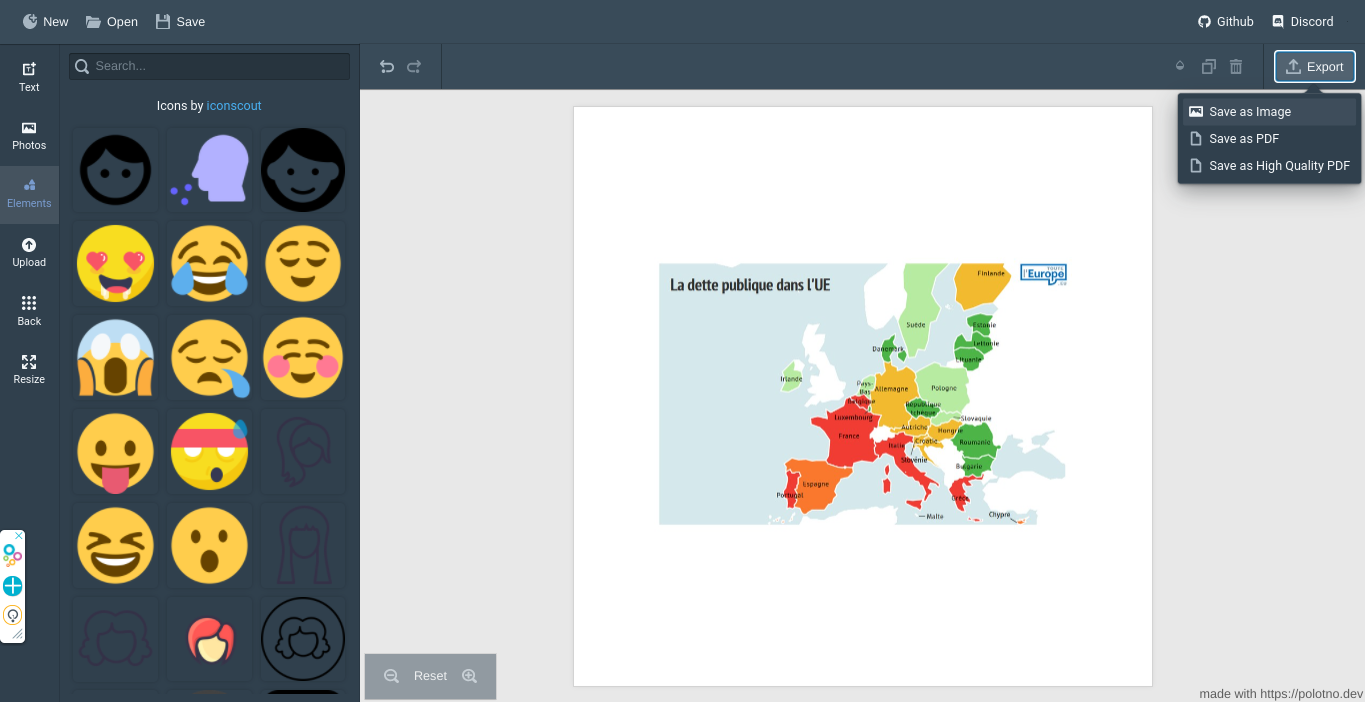This screenshot has height=702, width=1365.
Task: Click the opacity droplet icon
Action: point(1180,66)
